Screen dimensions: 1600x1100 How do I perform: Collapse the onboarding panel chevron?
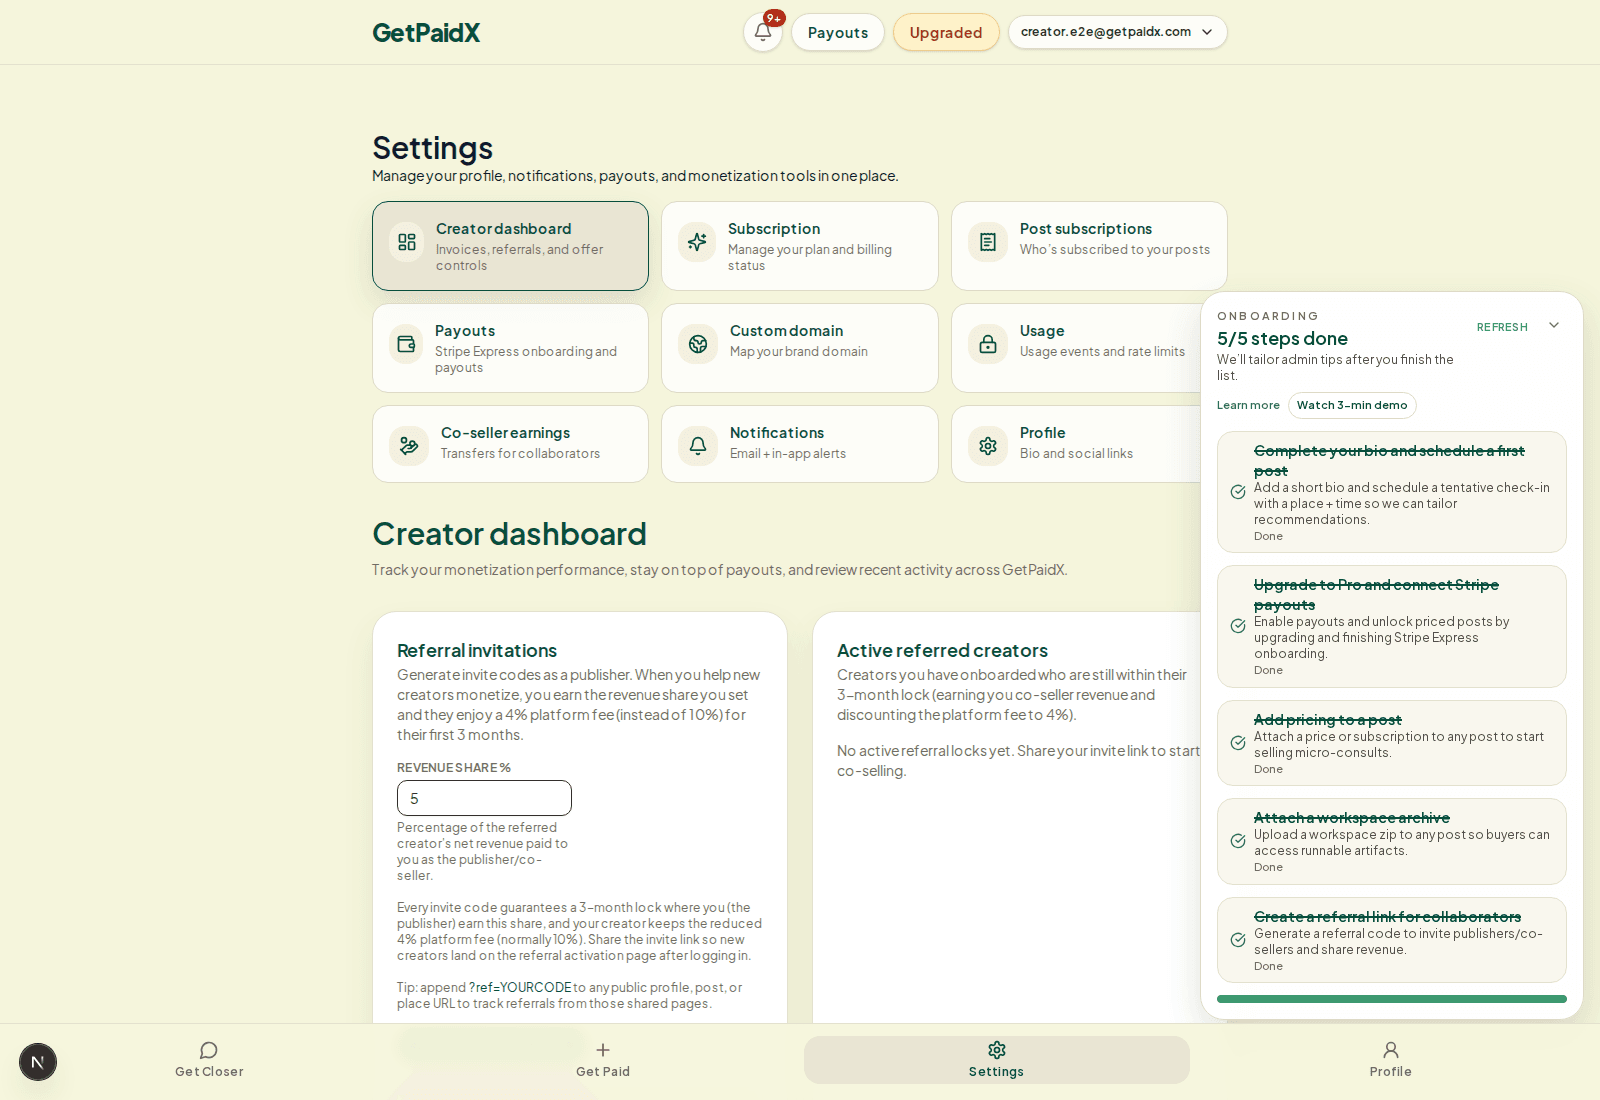click(1554, 325)
